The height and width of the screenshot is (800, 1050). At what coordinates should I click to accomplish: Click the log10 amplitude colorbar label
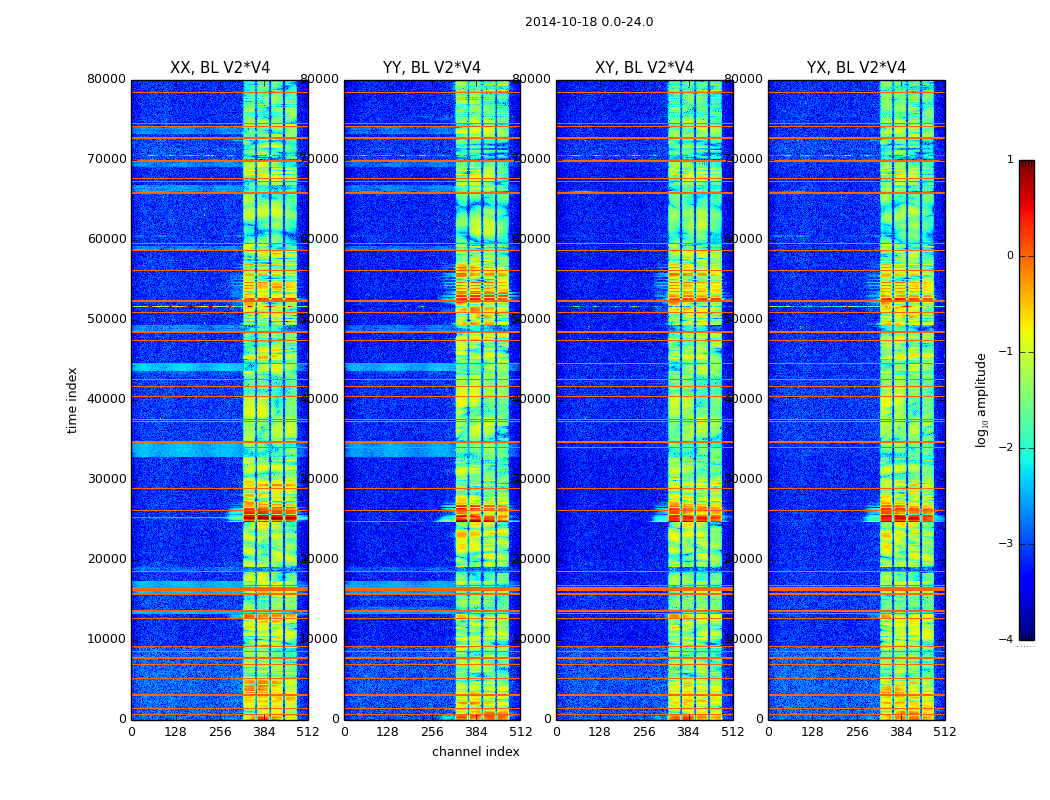pyautogui.click(x=981, y=400)
